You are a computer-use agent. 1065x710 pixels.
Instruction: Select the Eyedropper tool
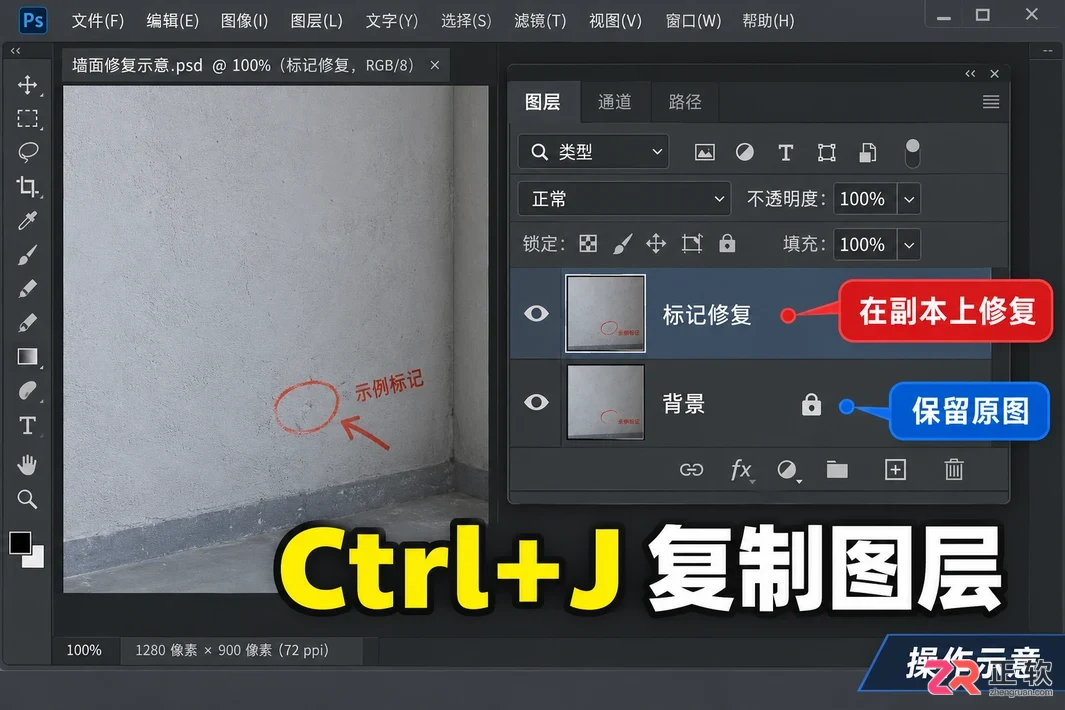(27, 220)
